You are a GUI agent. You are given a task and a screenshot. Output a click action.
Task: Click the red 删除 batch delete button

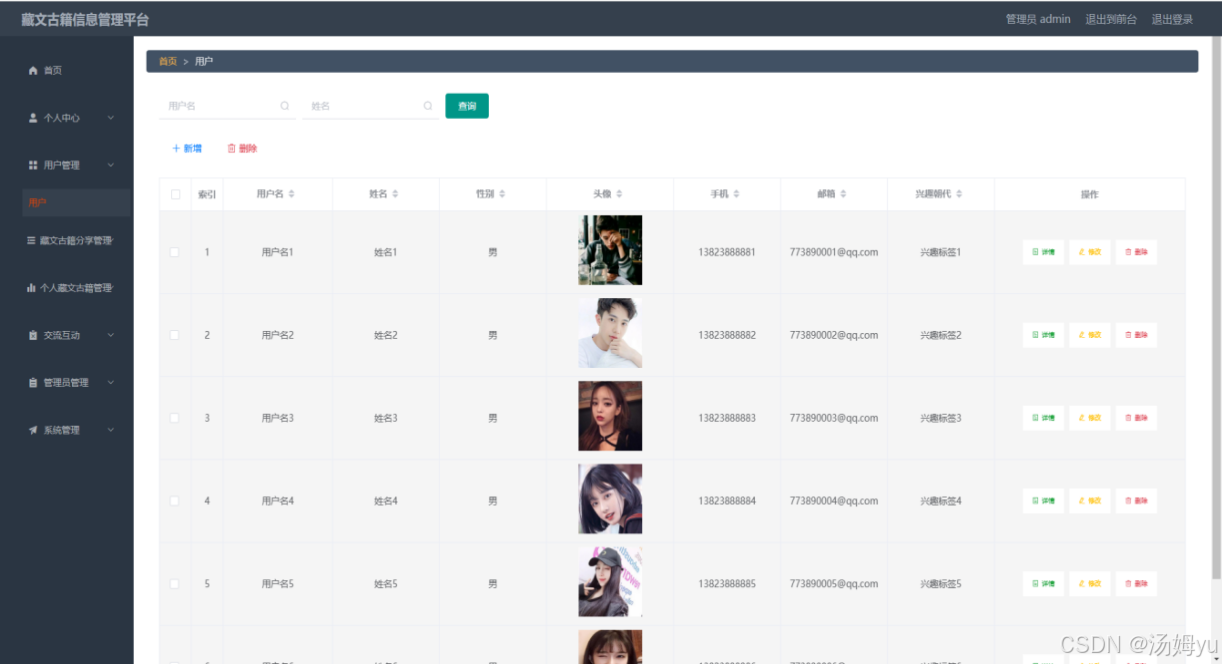click(x=242, y=148)
